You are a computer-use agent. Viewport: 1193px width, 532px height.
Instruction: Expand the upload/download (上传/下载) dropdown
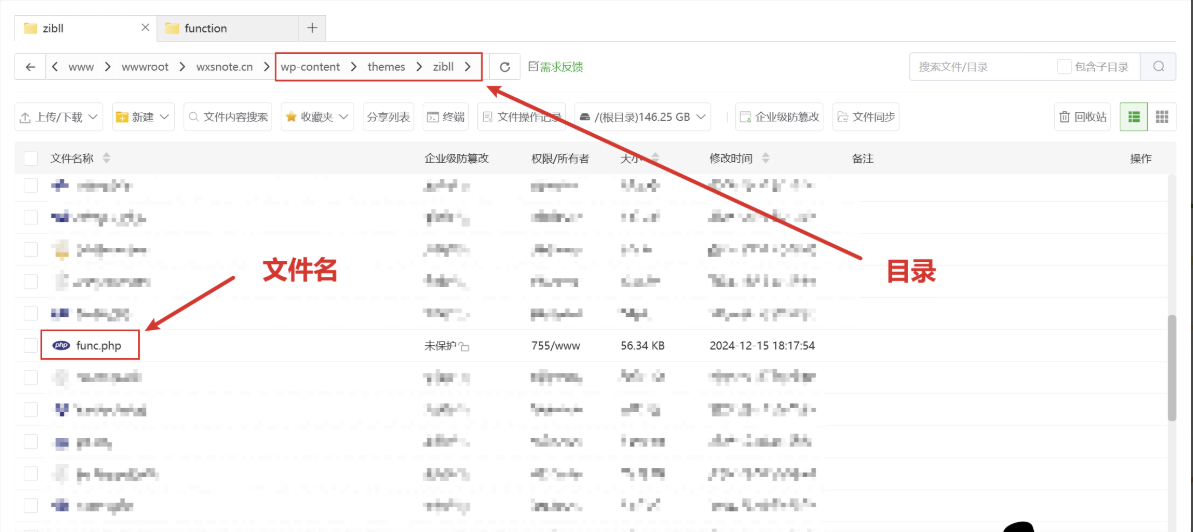coord(59,117)
